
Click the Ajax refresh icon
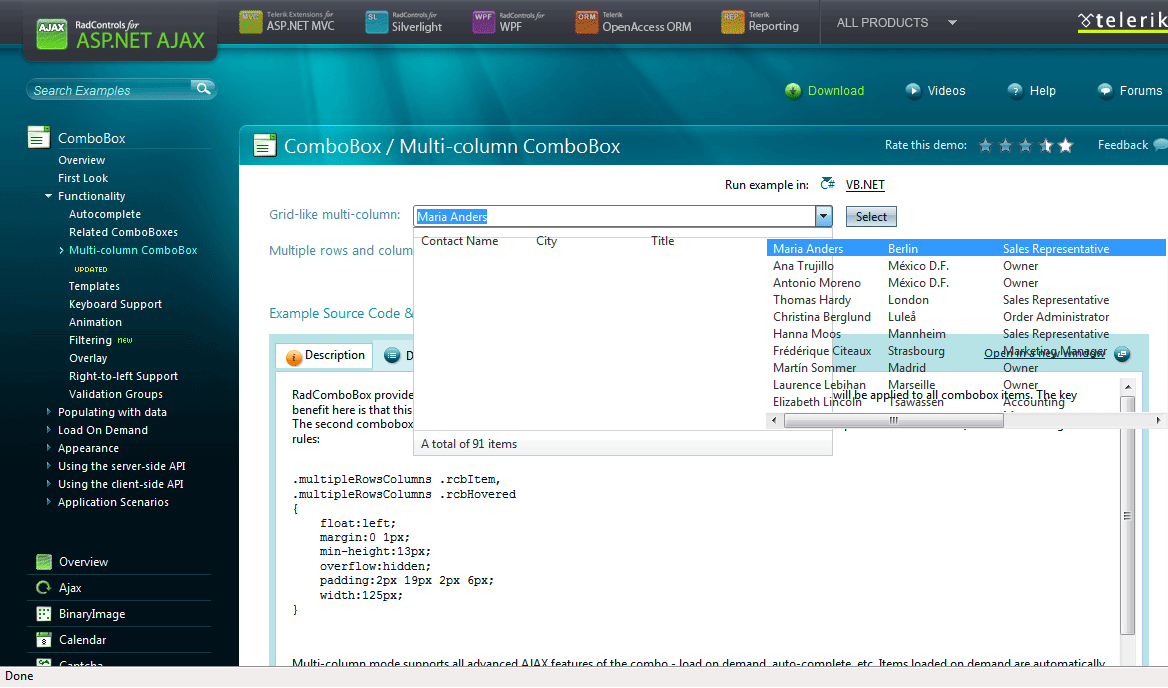coord(44,587)
